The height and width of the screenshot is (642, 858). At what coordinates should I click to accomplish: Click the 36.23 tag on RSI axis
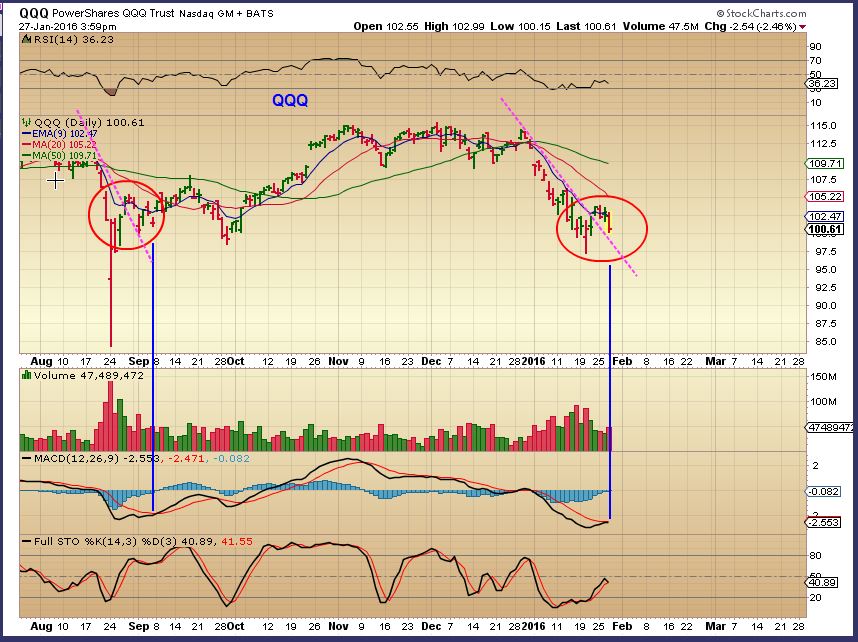click(x=821, y=84)
